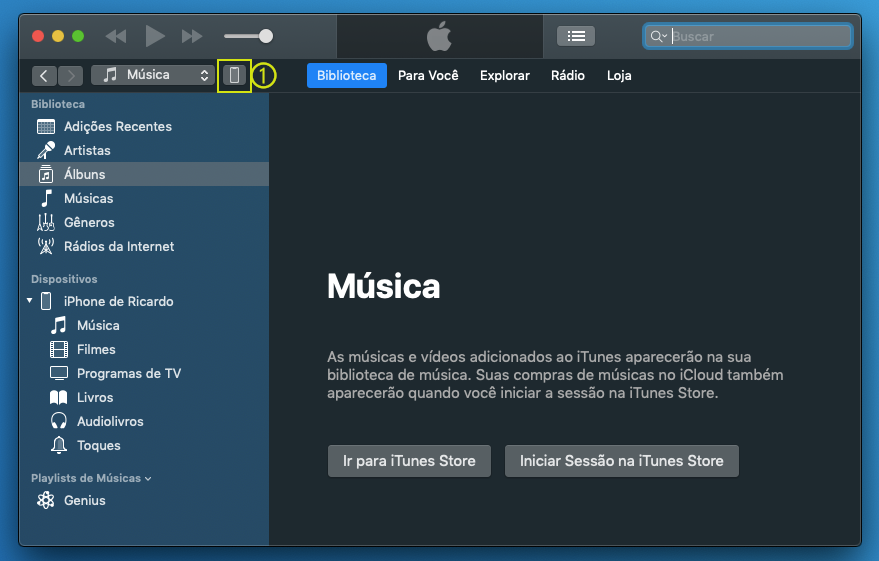This screenshot has width=879, height=561.
Task: Open Programas de TV on device
Action: (144, 374)
